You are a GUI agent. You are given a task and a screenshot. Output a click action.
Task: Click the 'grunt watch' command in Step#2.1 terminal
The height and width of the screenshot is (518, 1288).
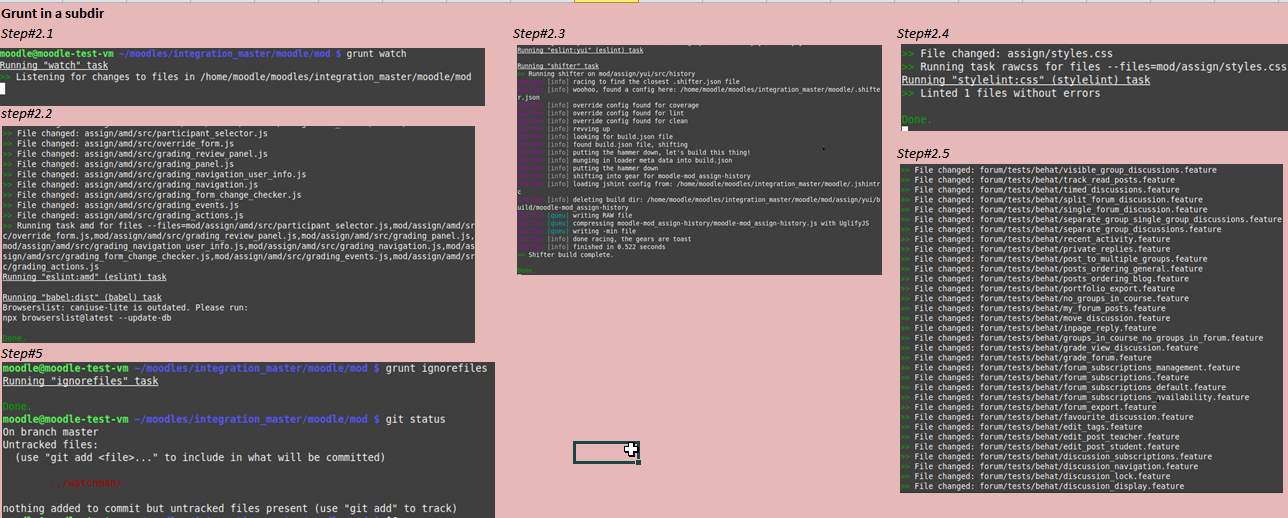tap(378, 53)
